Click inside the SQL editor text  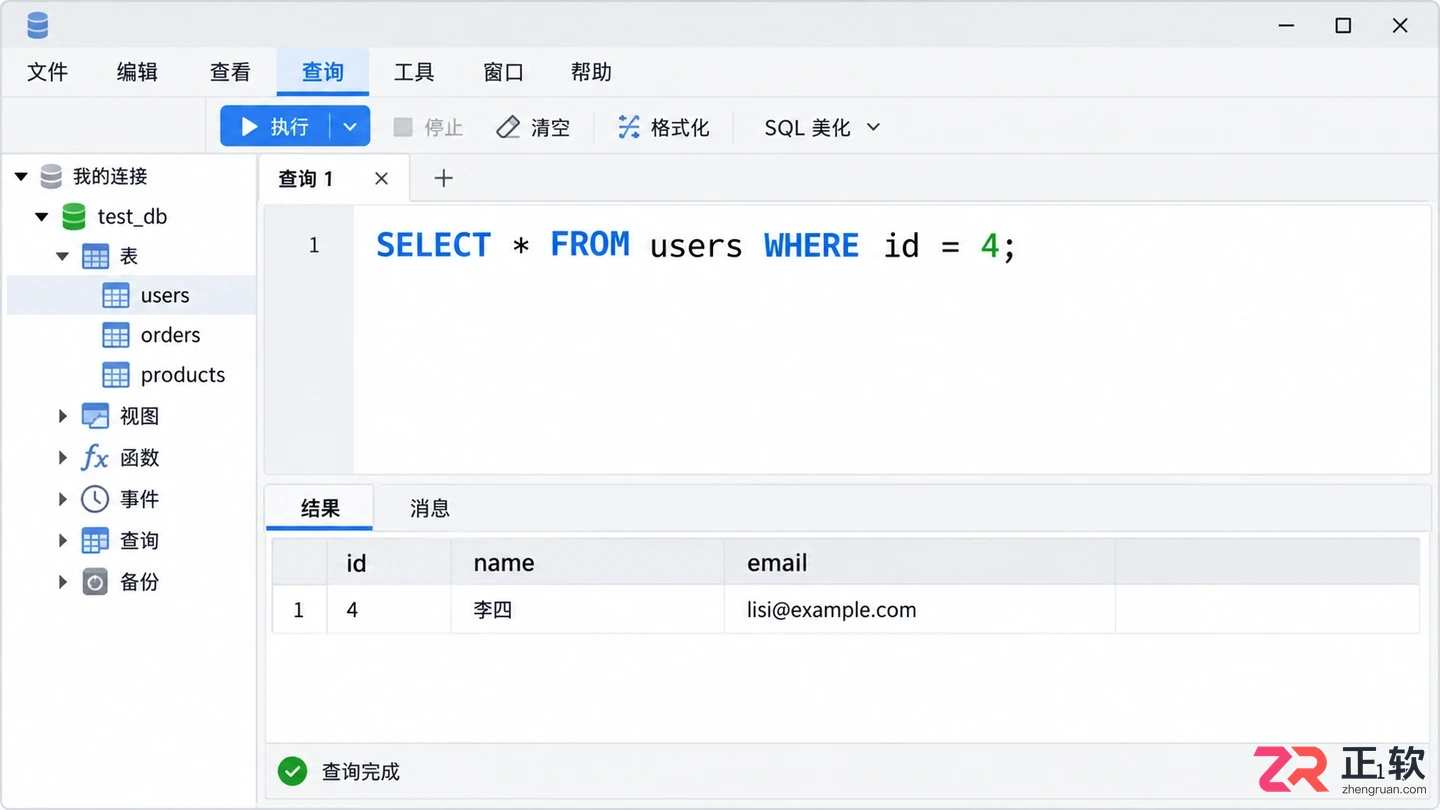695,245
